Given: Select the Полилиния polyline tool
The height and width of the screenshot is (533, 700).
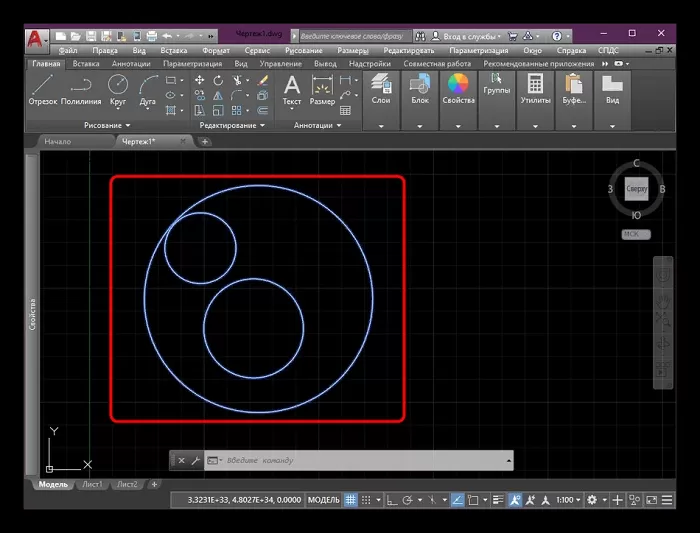Looking at the screenshot, I should tap(81, 90).
